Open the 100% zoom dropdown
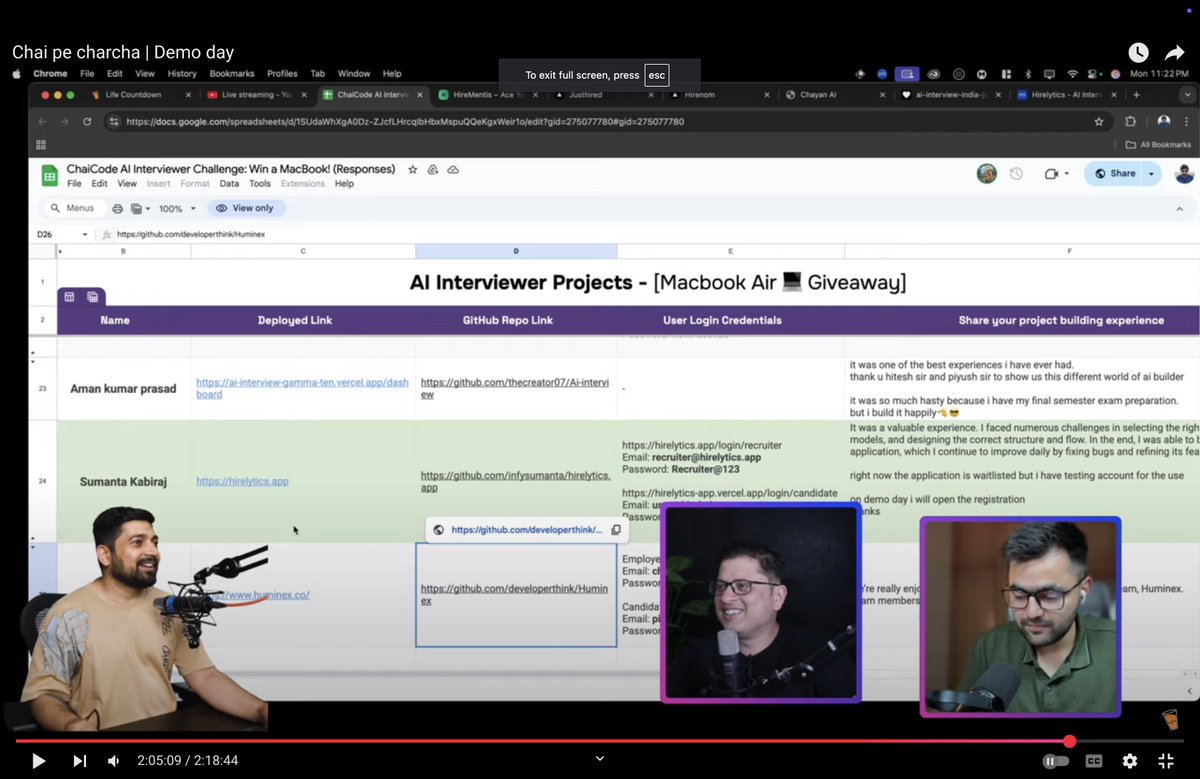Image resolution: width=1200 pixels, height=779 pixels. coord(178,208)
